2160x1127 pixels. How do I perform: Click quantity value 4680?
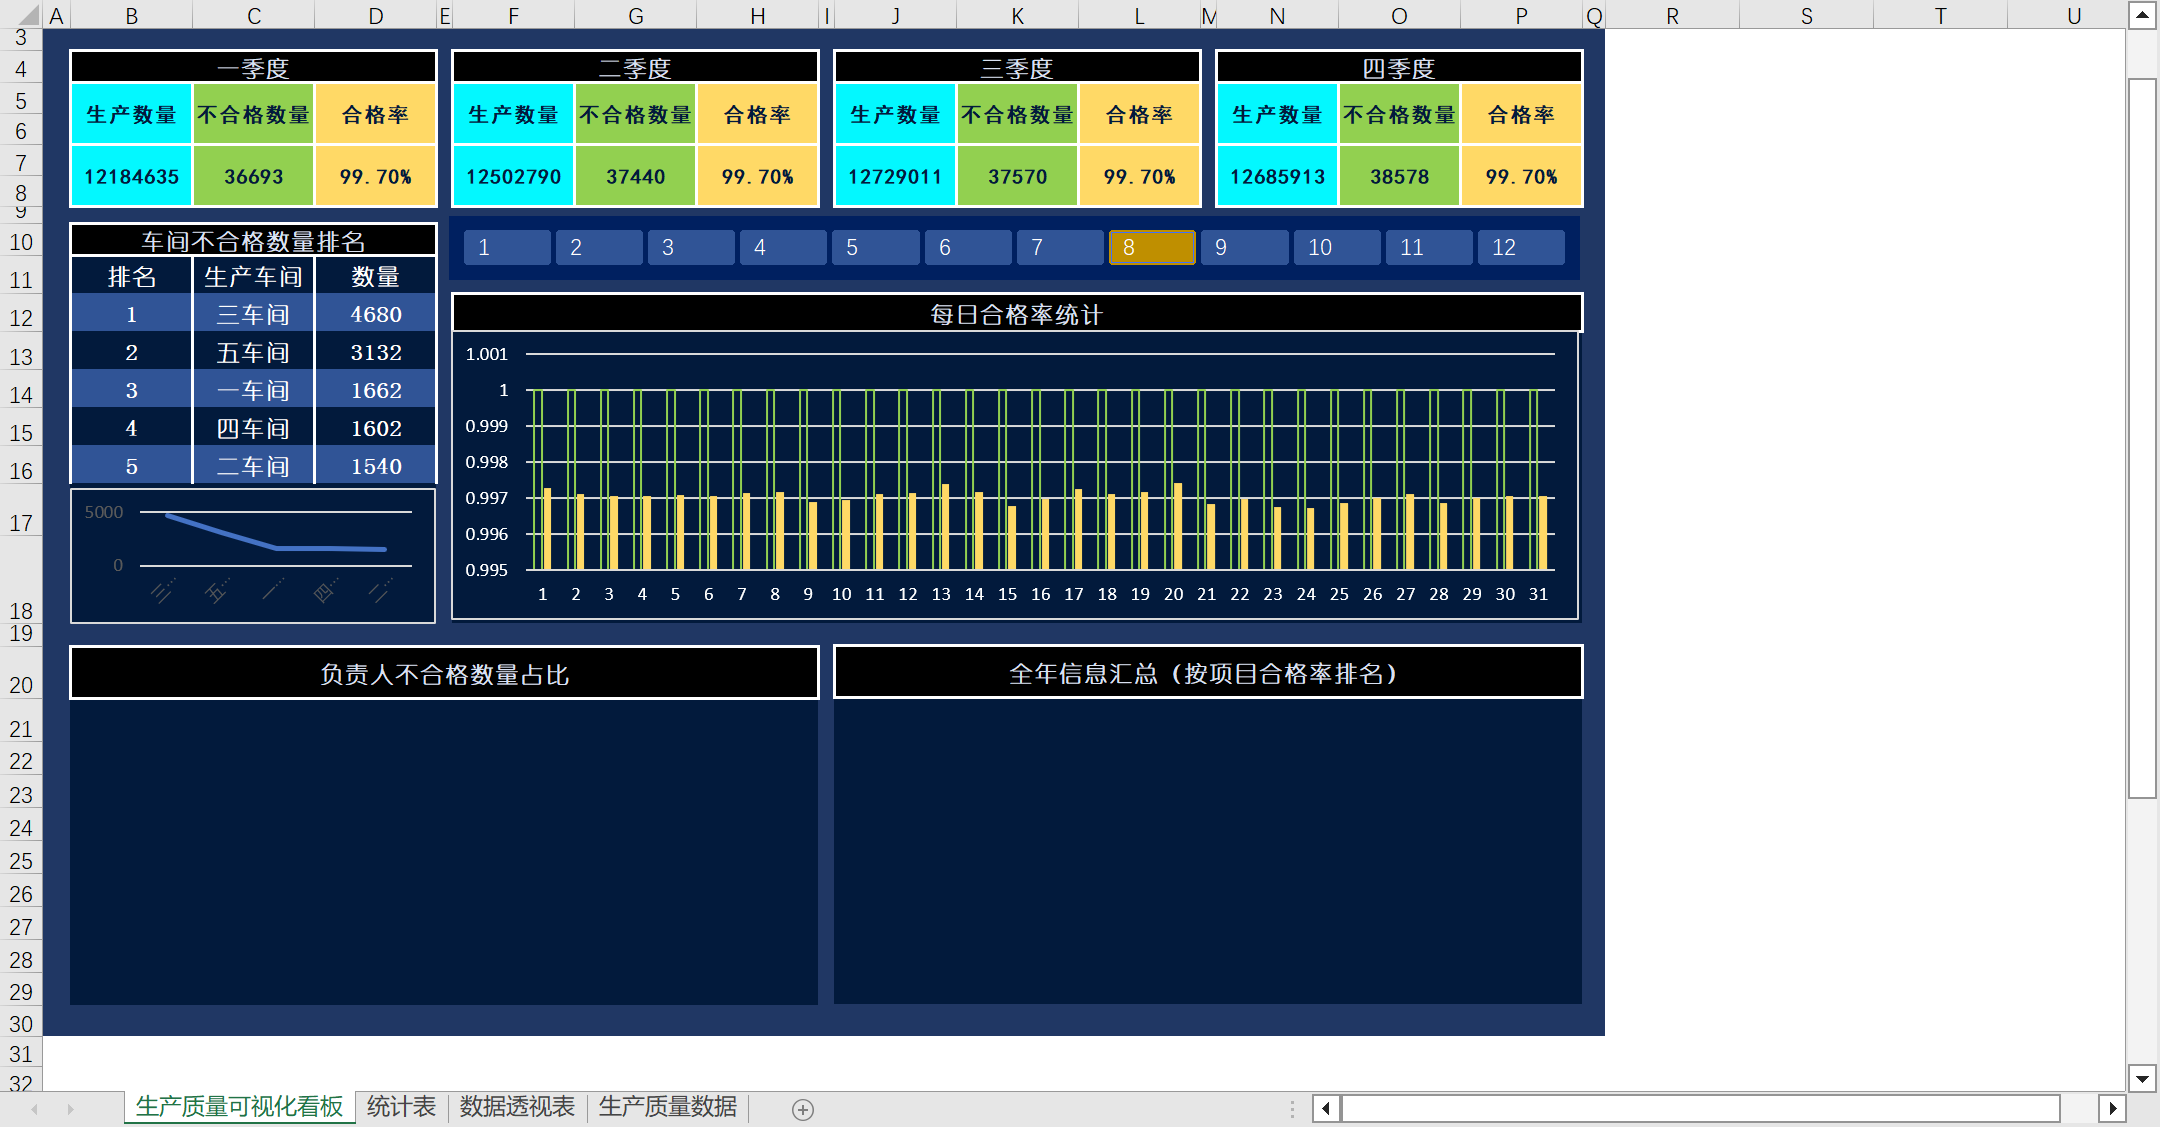click(376, 314)
